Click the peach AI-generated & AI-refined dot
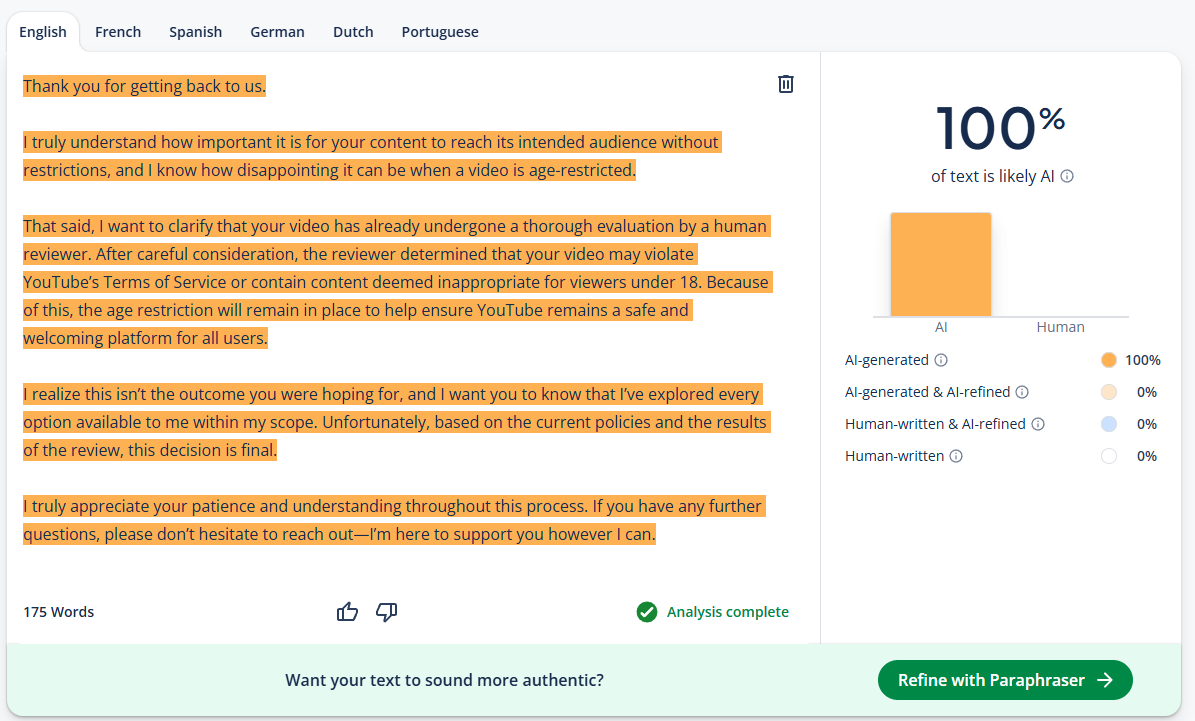Image resolution: width=1195 pixels, height=721 pixels. coord(1109,392)
